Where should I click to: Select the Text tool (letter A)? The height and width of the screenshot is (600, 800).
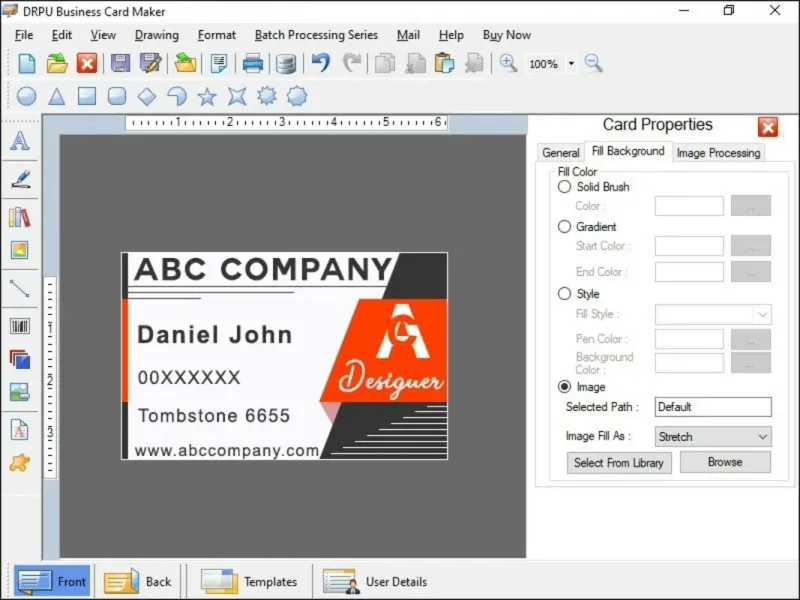(x=20, y=140)
